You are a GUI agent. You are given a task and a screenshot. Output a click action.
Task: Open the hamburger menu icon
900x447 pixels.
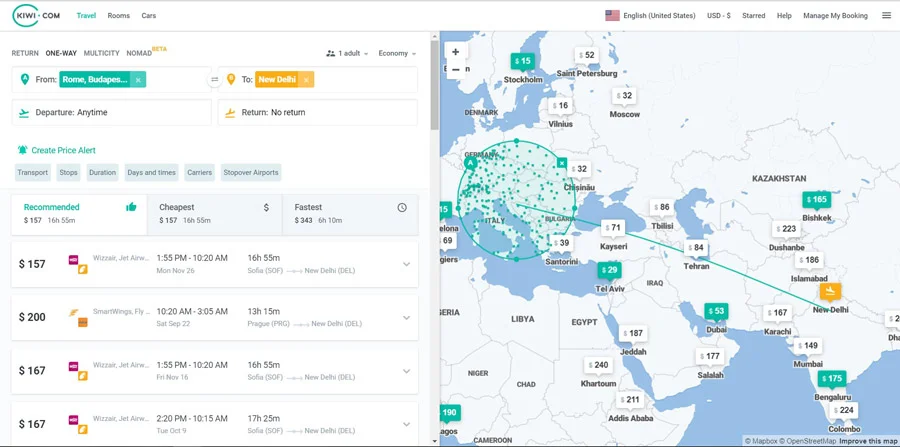[886, 15]
